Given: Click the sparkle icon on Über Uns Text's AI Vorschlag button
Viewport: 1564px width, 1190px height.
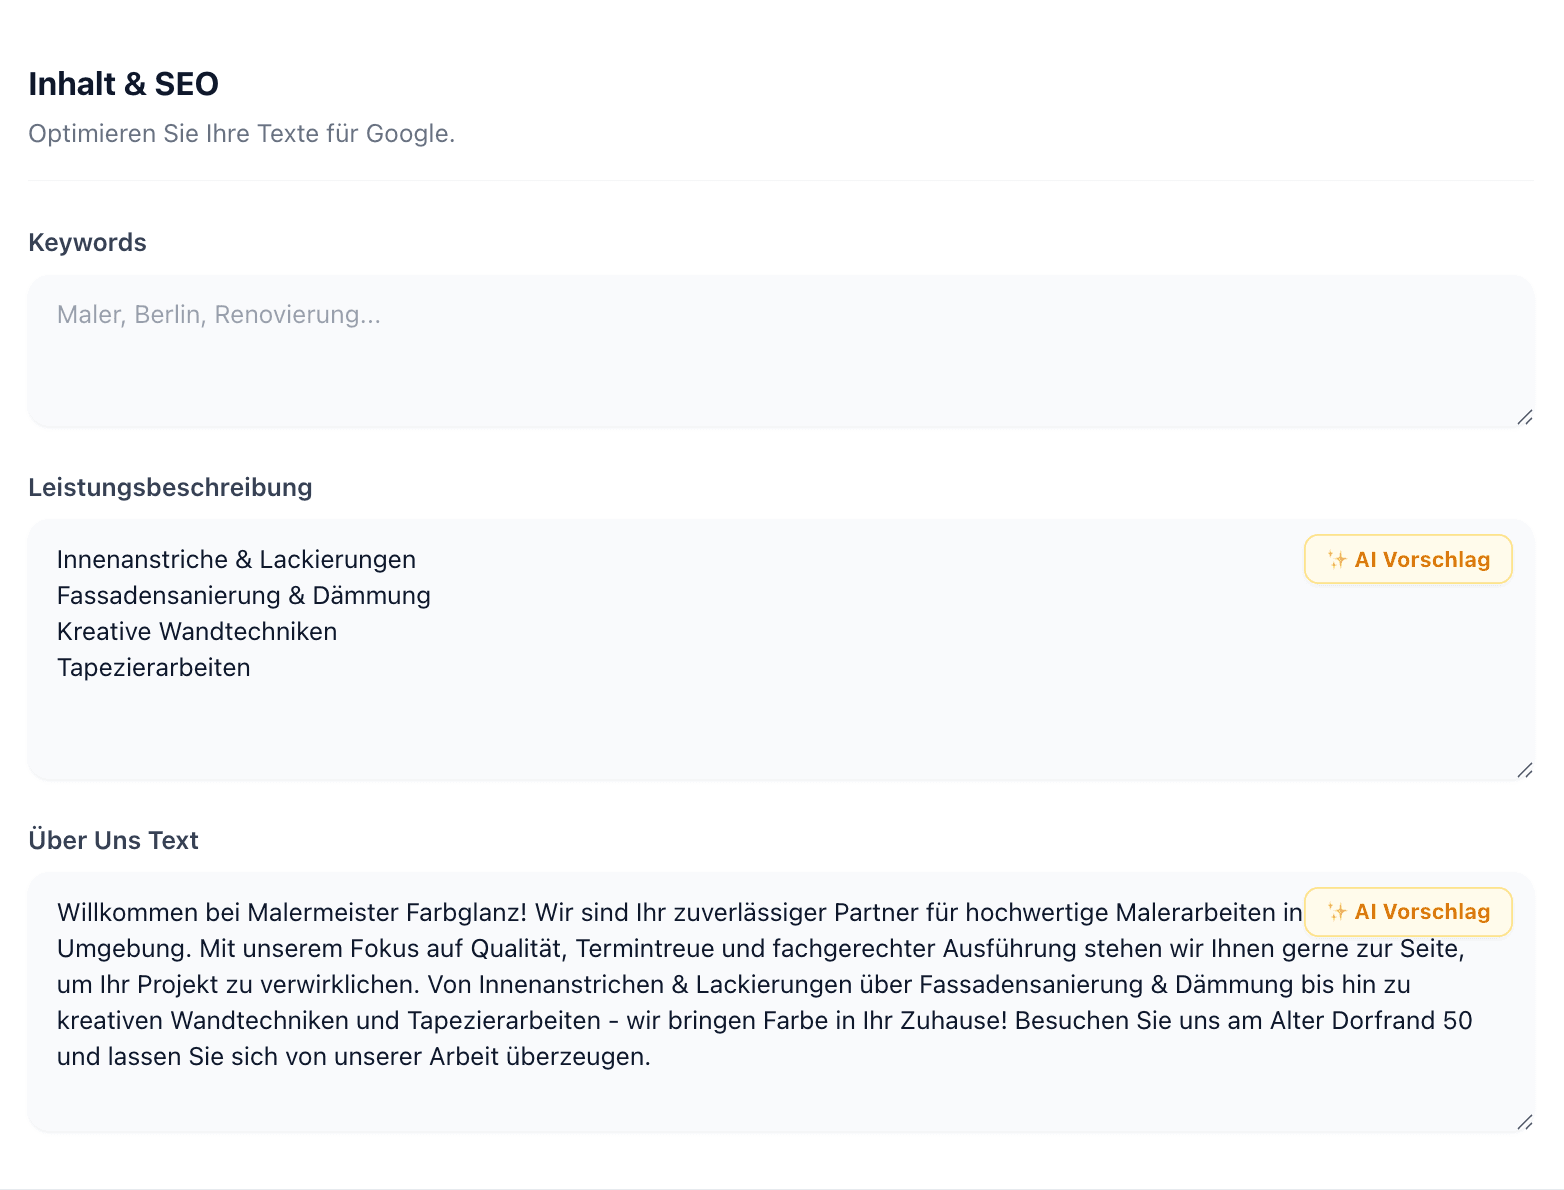Looking at the screenshot, I should coord(1335,912).
